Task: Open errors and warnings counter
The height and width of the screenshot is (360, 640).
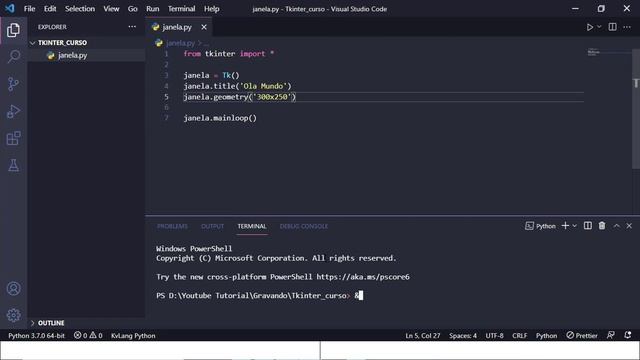Action: coord(88,336)
